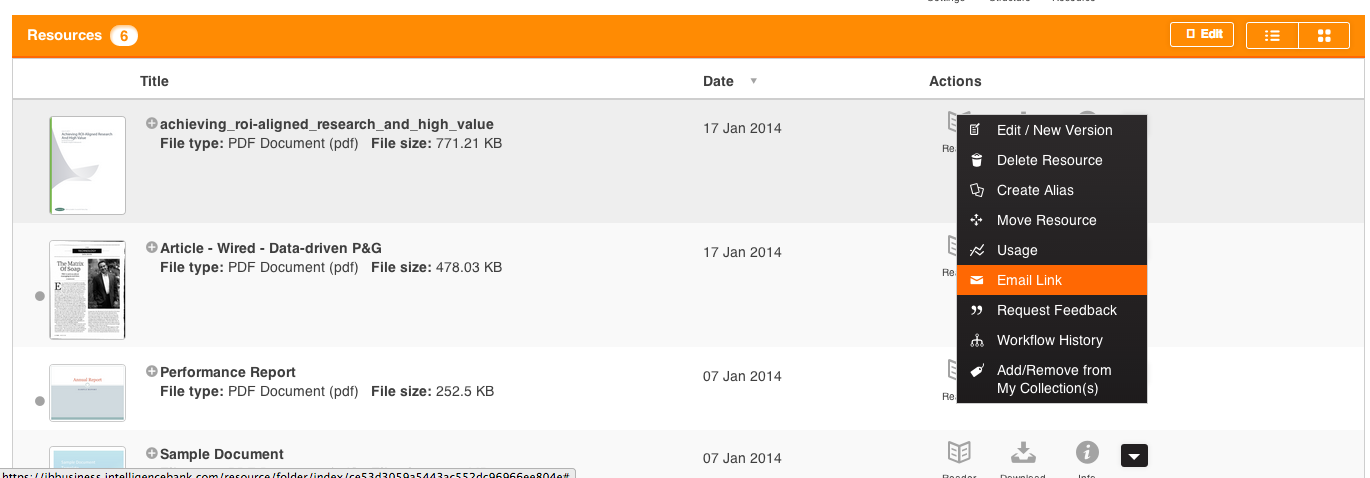Sort resources by Date column arrow
The image size is (1370, 478).
click(754, 81)
